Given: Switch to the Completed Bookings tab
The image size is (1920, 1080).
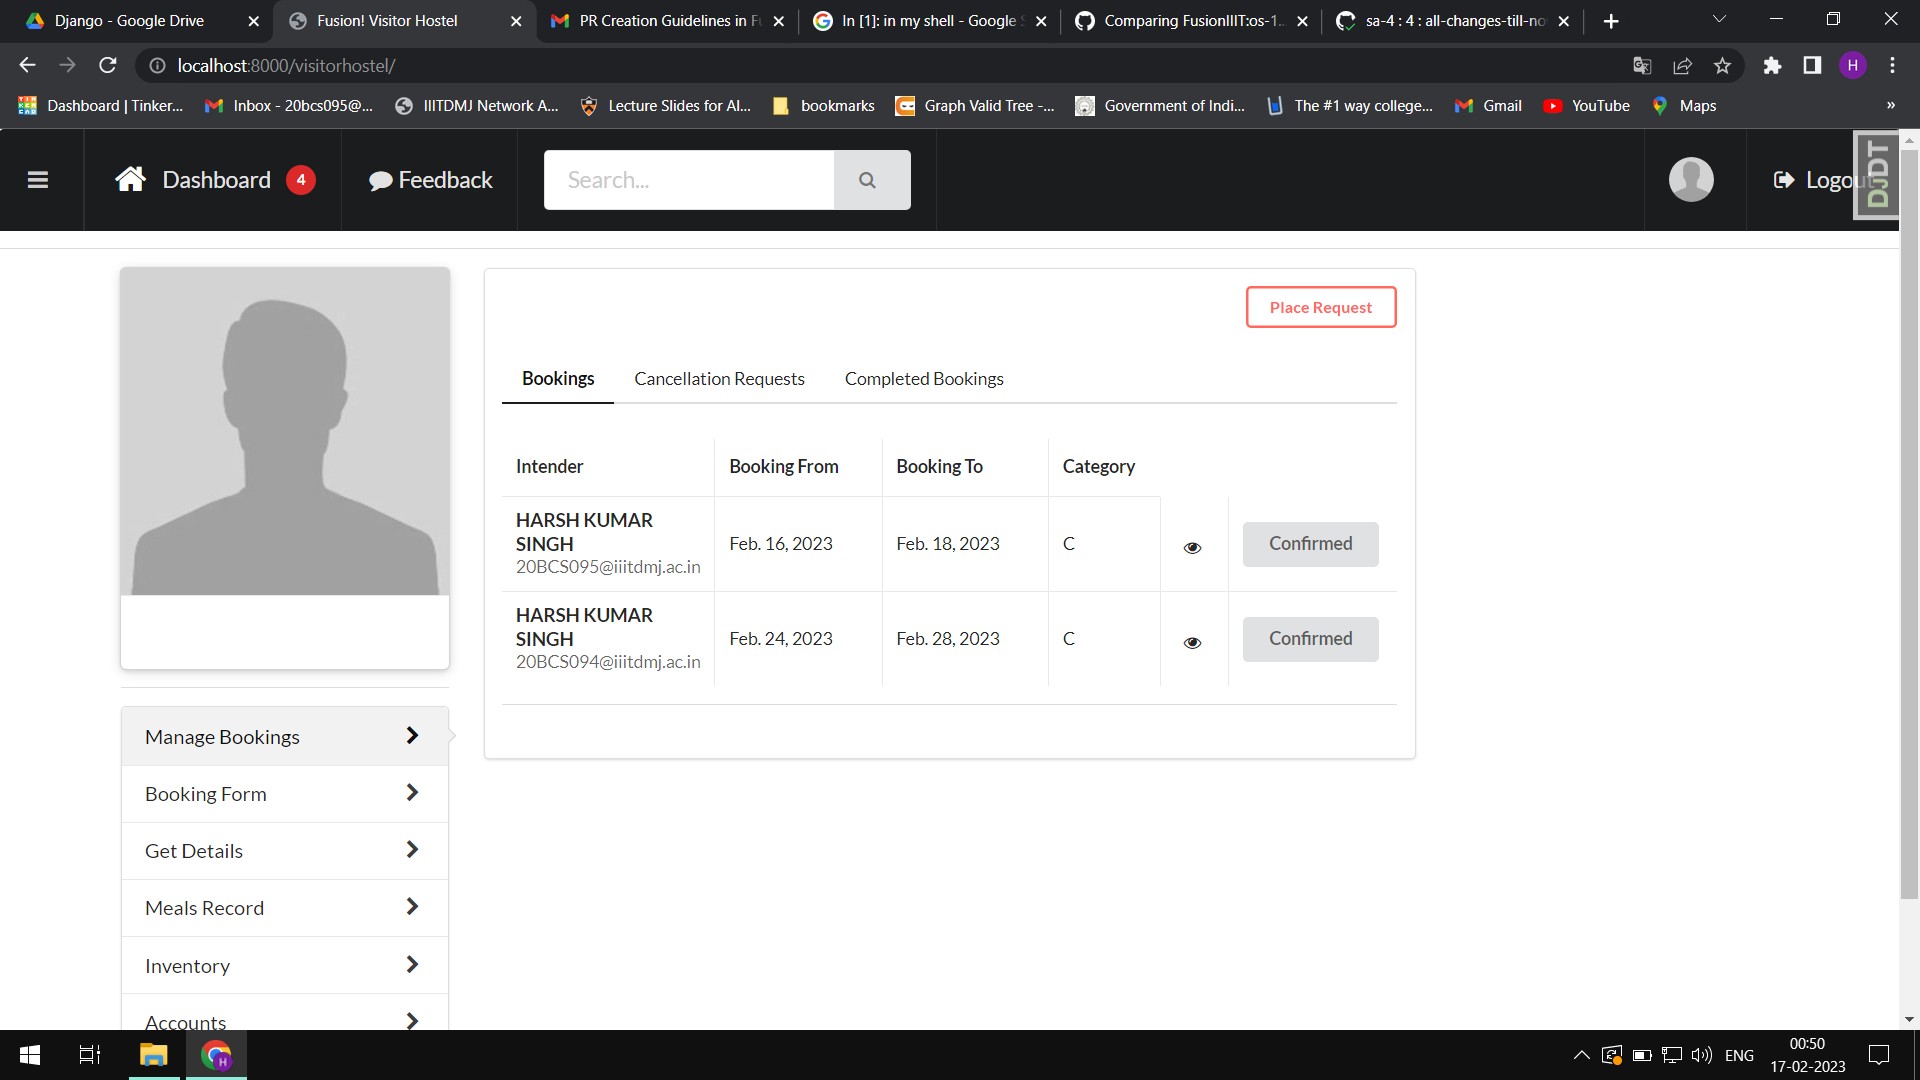Looking at the screenshot, I should [x=923, y=379].
